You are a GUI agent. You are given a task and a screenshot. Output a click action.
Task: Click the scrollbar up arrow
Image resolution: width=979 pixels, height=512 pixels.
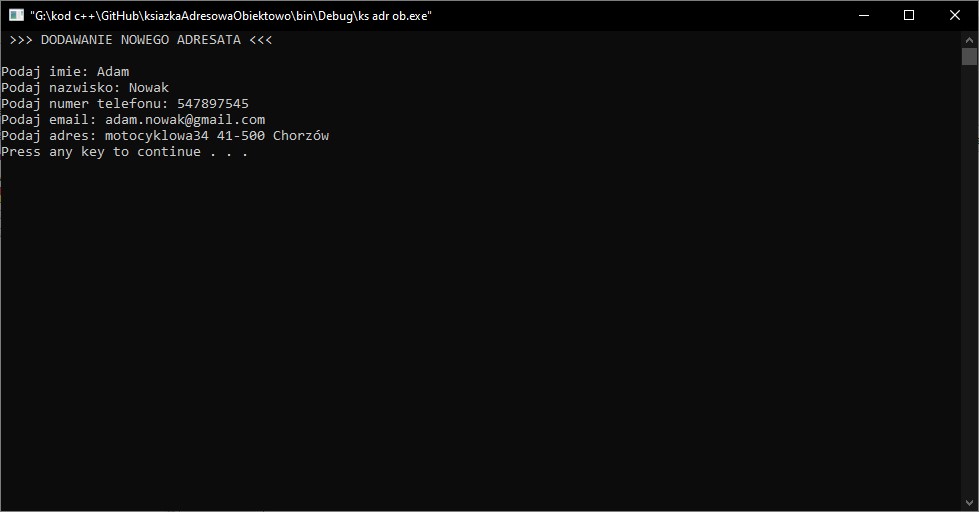click(x=969, y=39)
